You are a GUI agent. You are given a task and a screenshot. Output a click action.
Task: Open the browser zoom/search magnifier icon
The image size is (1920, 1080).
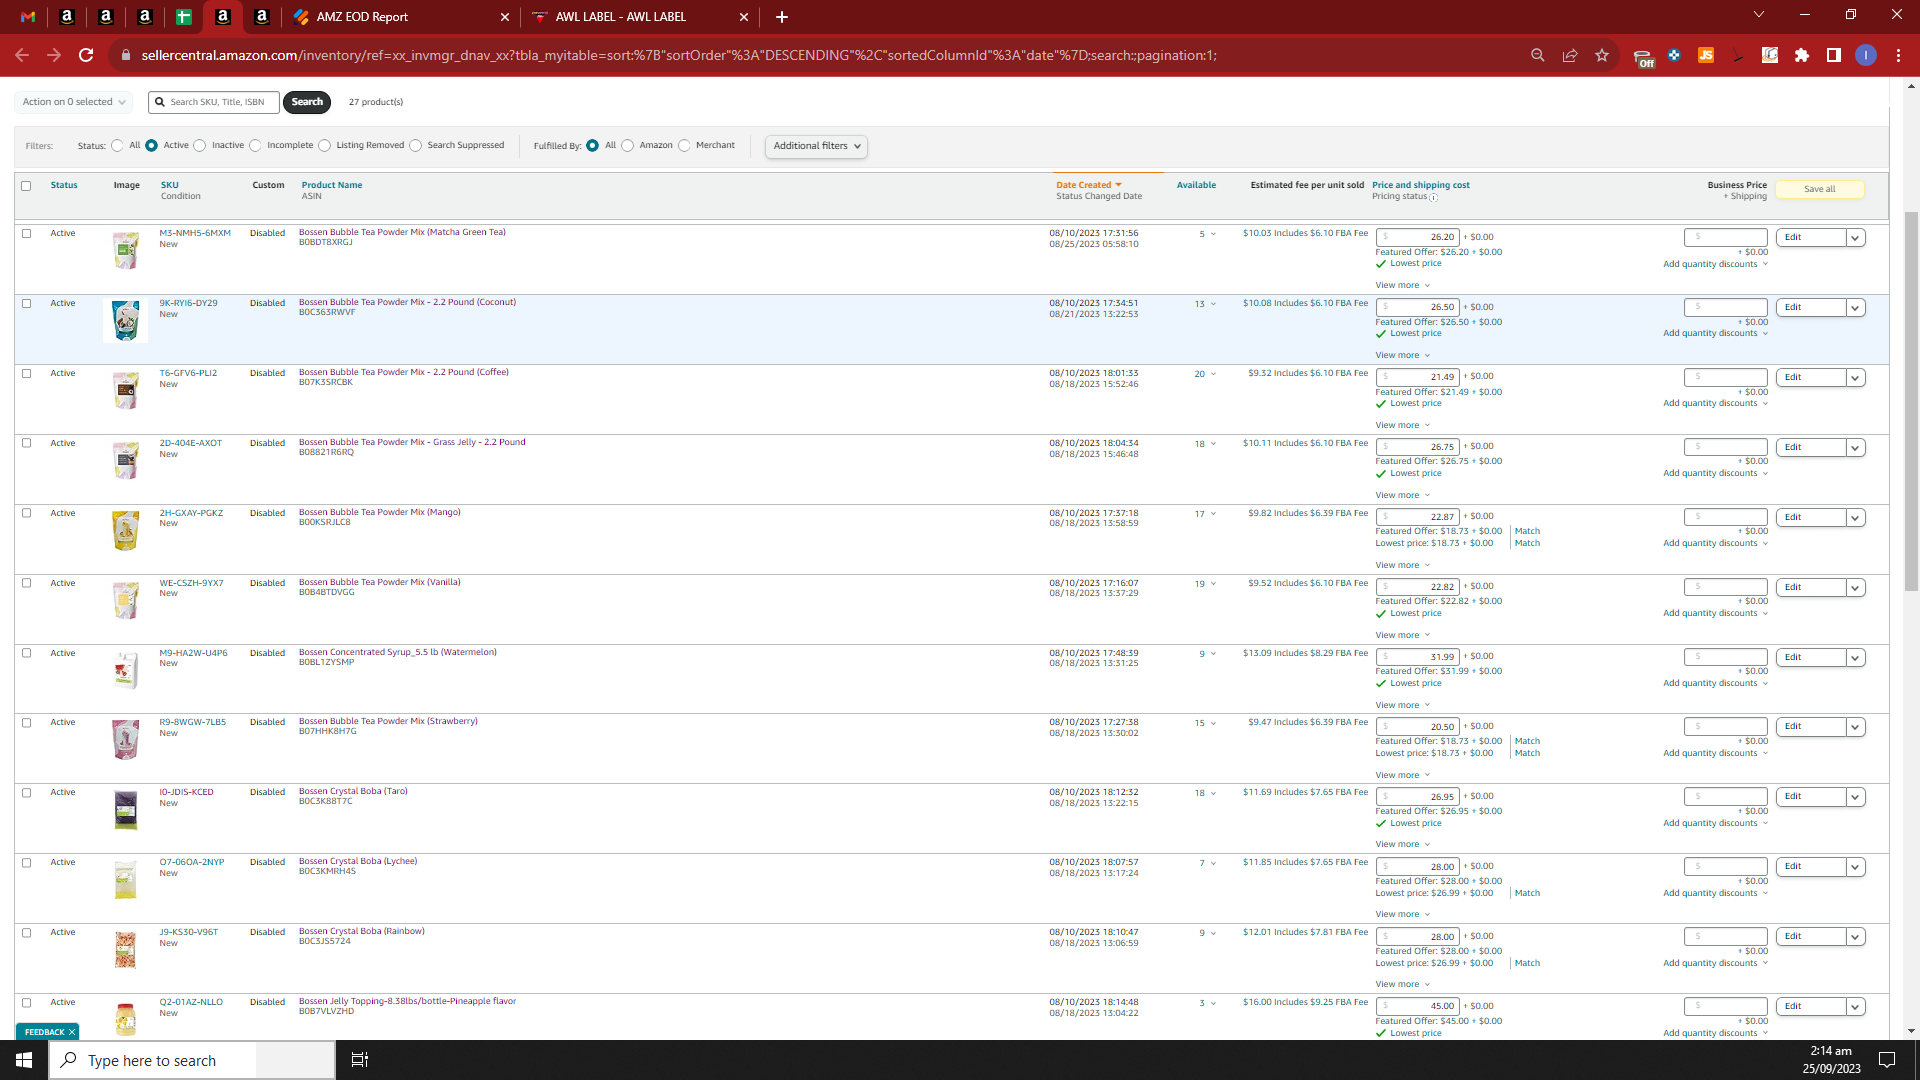pos(1538,55)
